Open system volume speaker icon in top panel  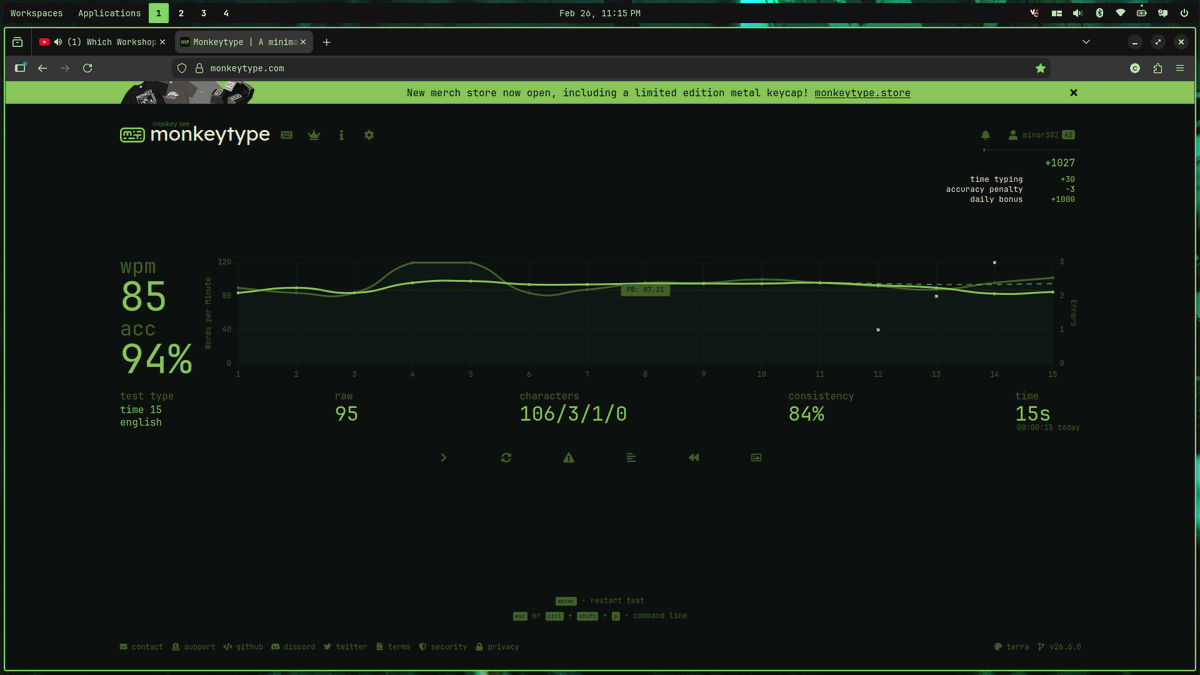coord(1077,13)
